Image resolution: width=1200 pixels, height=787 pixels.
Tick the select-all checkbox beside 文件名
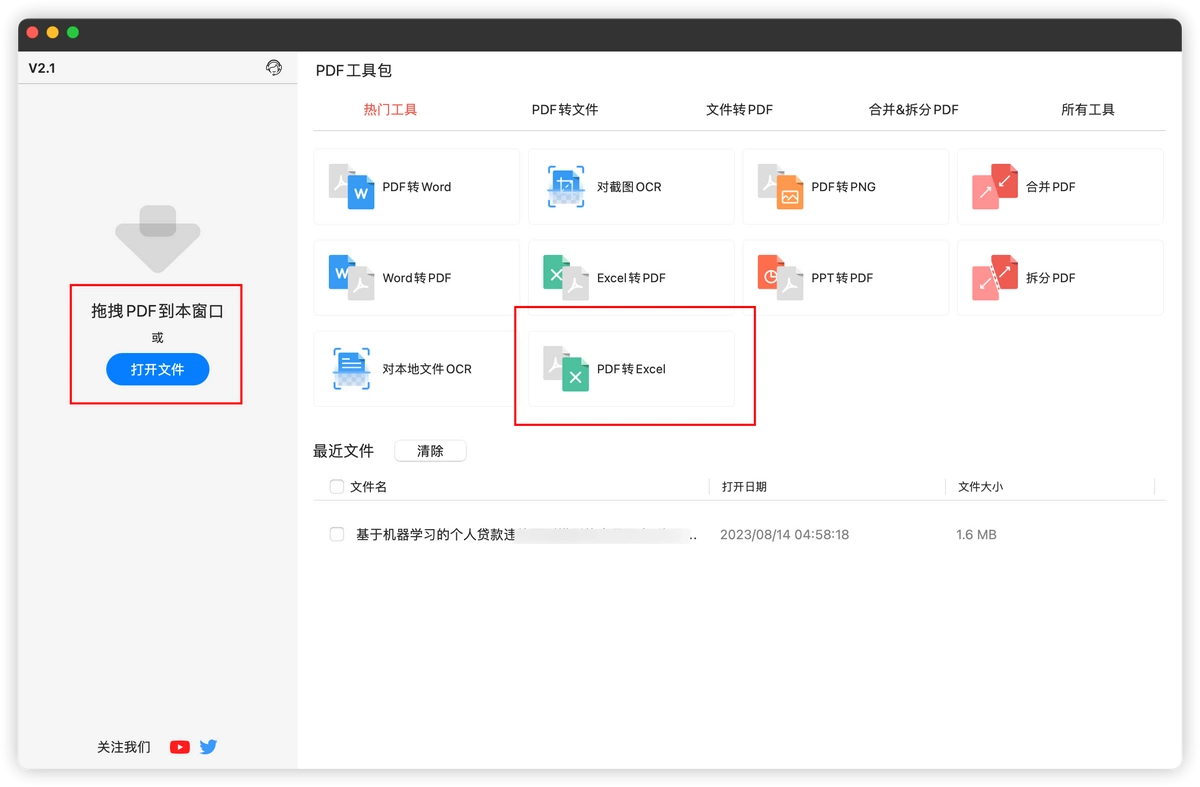(x=337, y=487)
